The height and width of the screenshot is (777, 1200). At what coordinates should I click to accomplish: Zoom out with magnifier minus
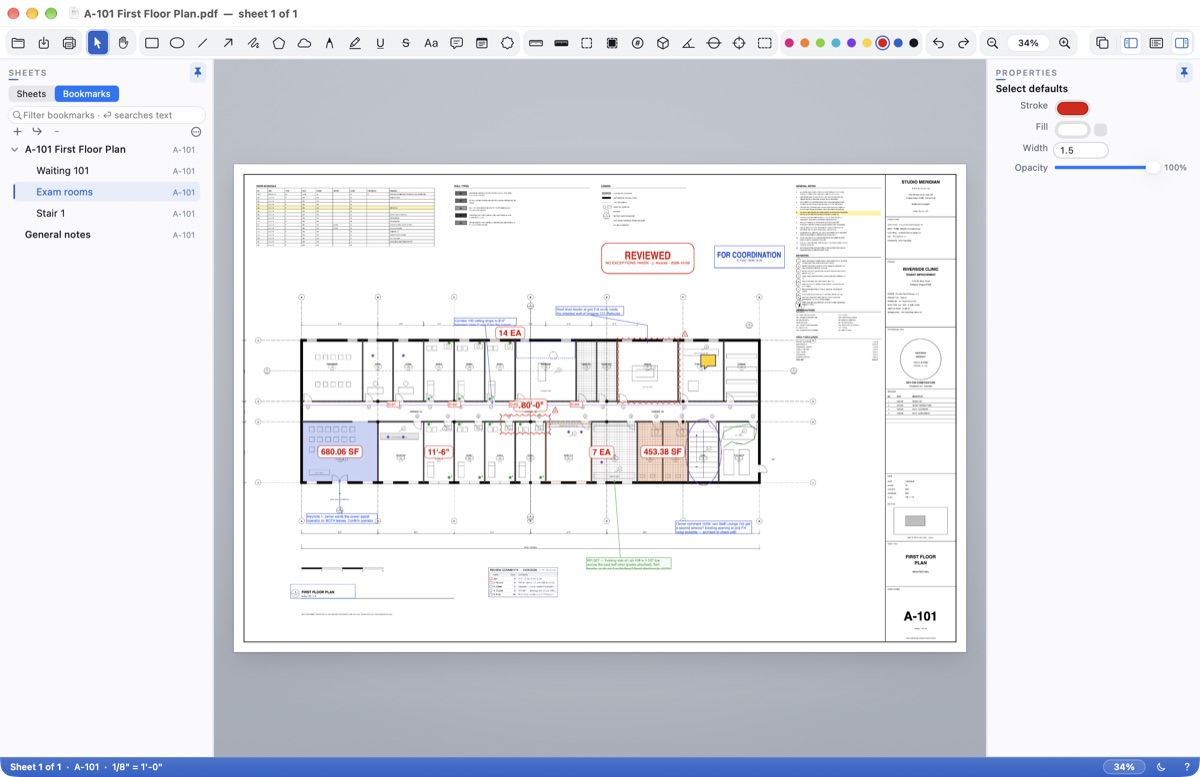(992, 43)
